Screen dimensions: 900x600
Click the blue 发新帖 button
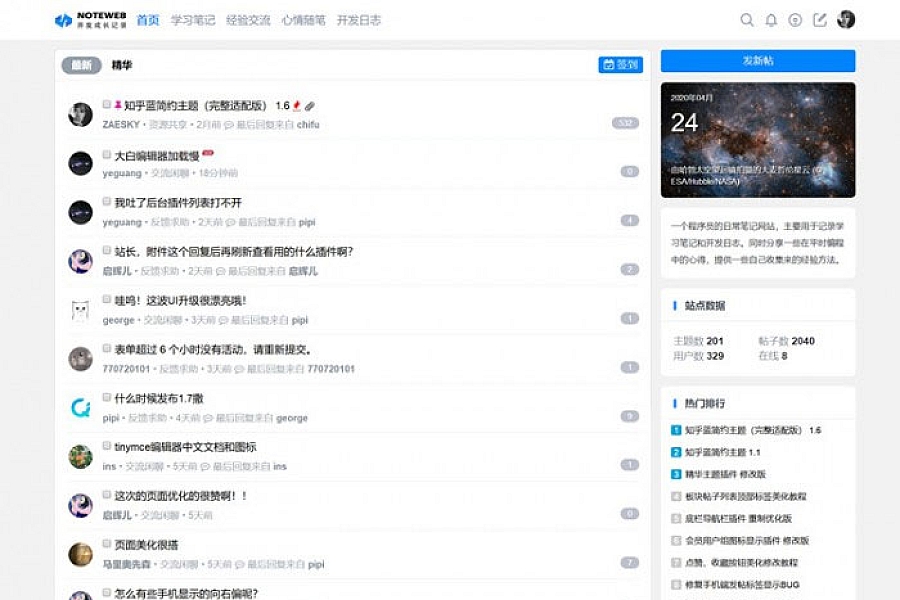click(x=758, y=61)
